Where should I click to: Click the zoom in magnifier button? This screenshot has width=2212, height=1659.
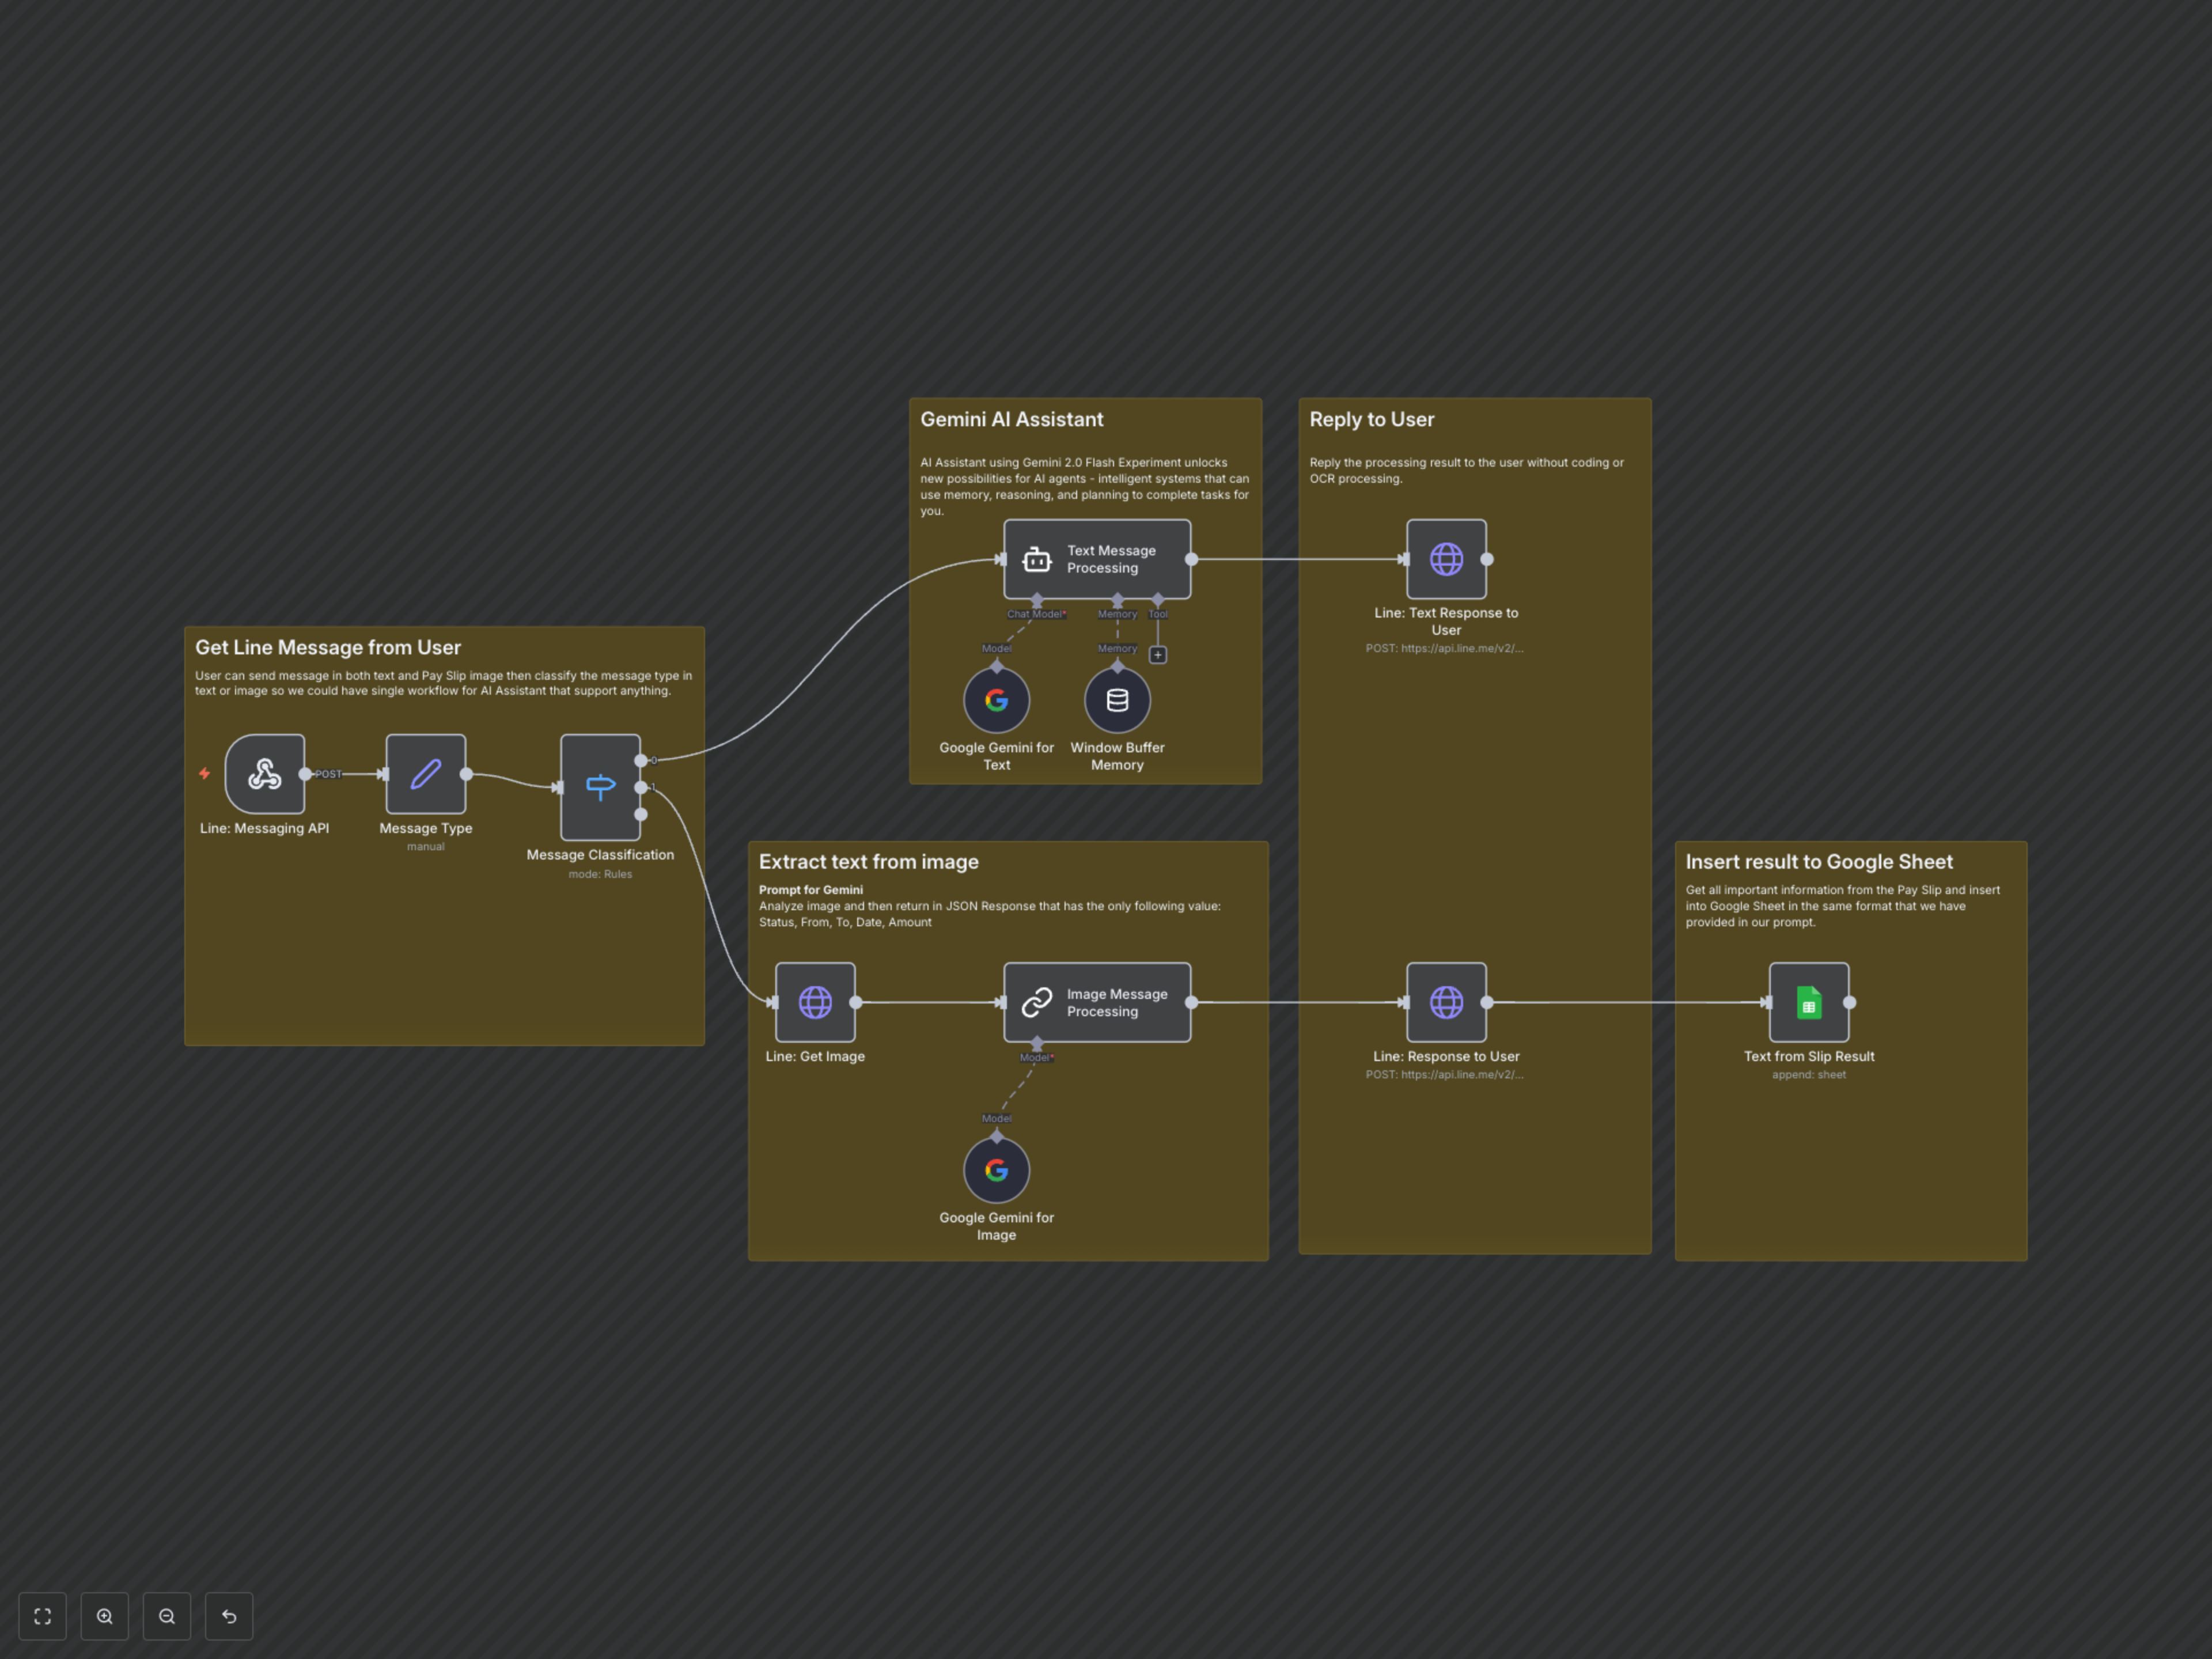[105, 1616]
